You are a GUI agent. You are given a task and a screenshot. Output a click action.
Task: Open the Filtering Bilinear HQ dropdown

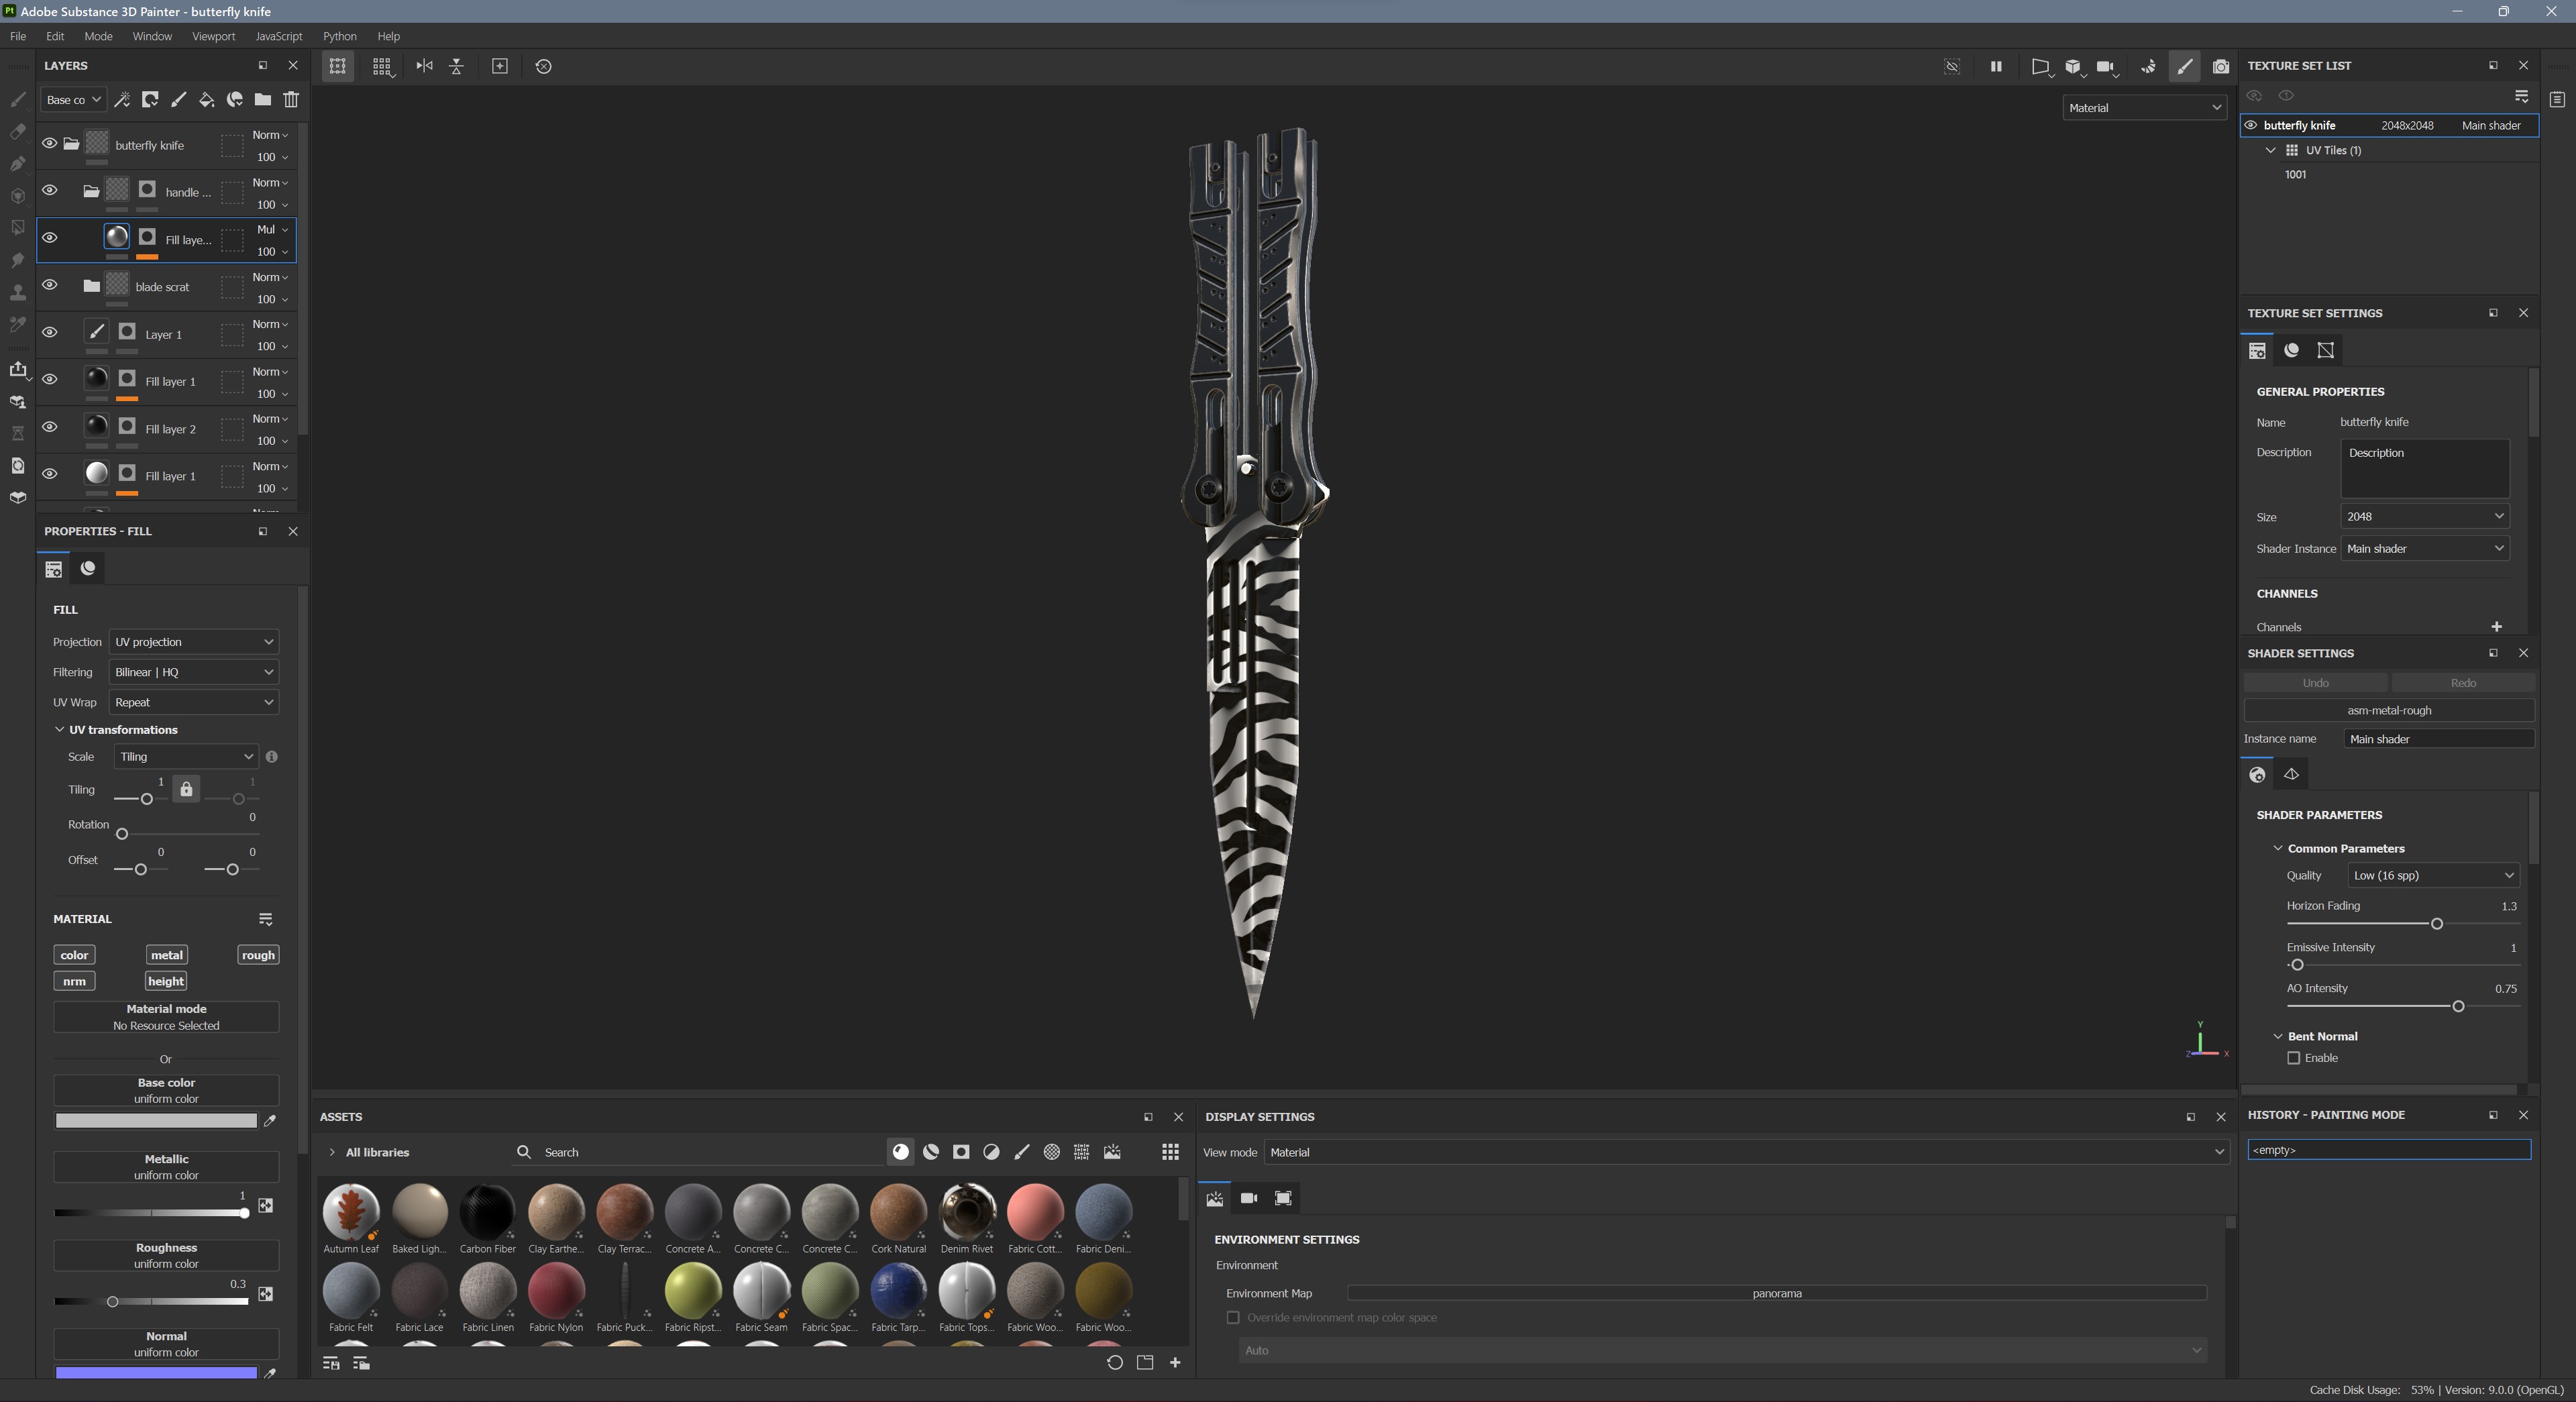(x=193, y=672)
